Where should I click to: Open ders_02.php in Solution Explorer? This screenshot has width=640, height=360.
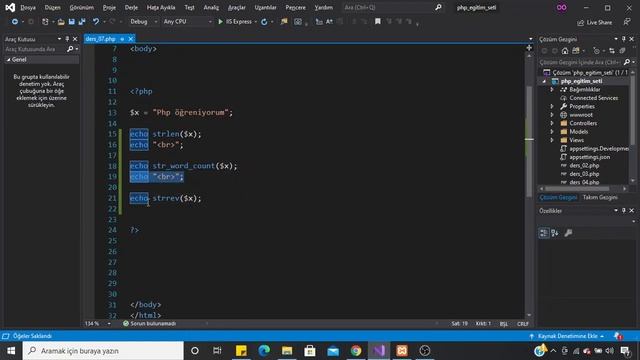pyautogui.click(x=584, y=165)
